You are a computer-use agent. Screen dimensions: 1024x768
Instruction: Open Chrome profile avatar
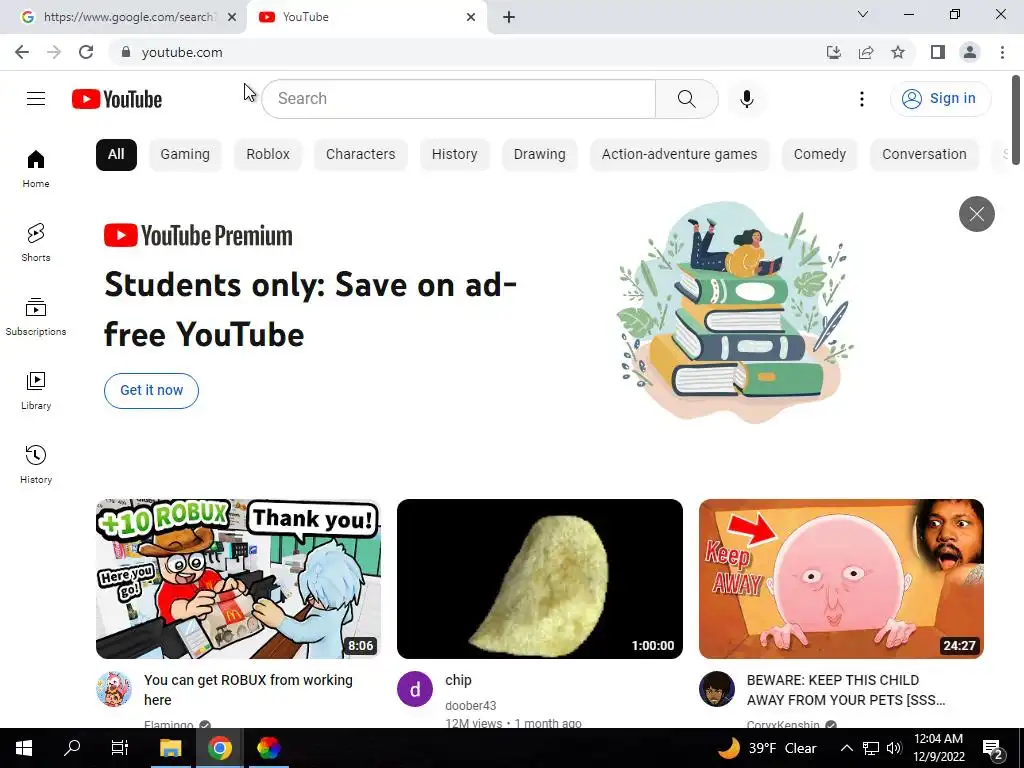pos(970,52)
